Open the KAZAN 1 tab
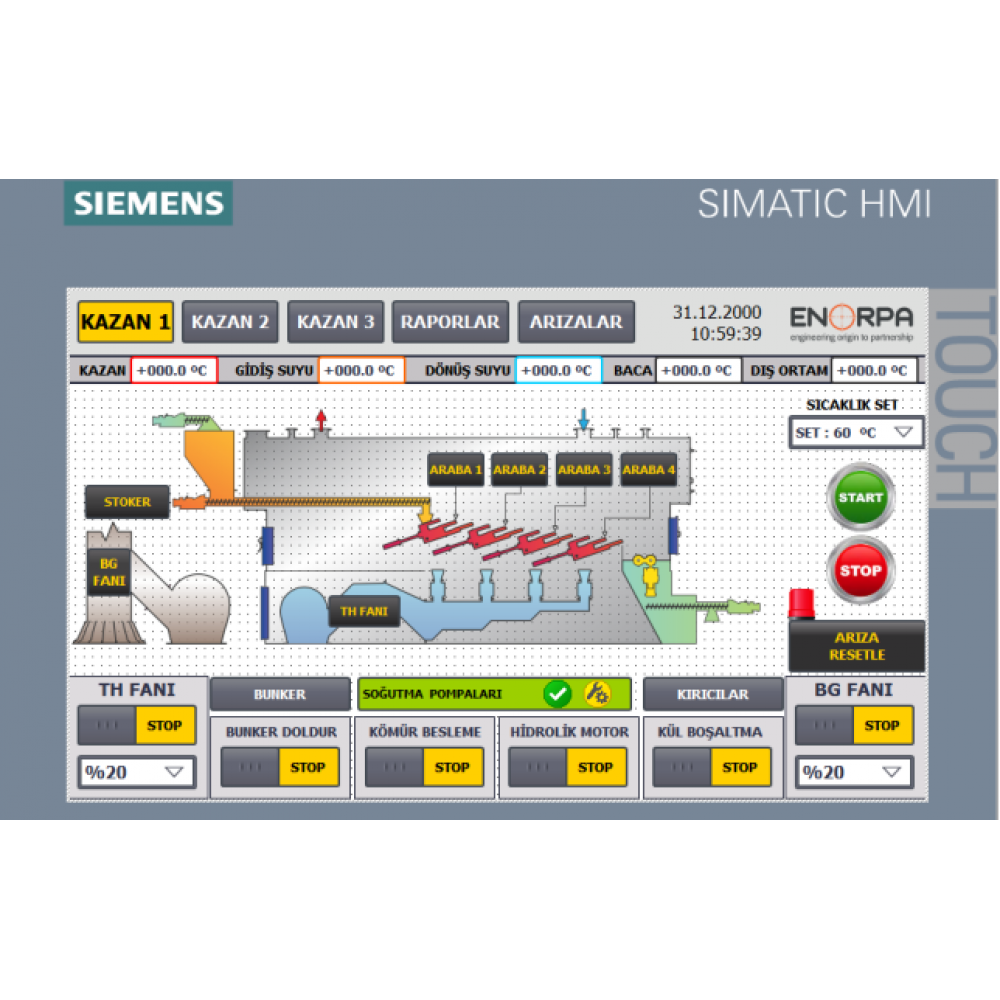 (x=126, y=321)
